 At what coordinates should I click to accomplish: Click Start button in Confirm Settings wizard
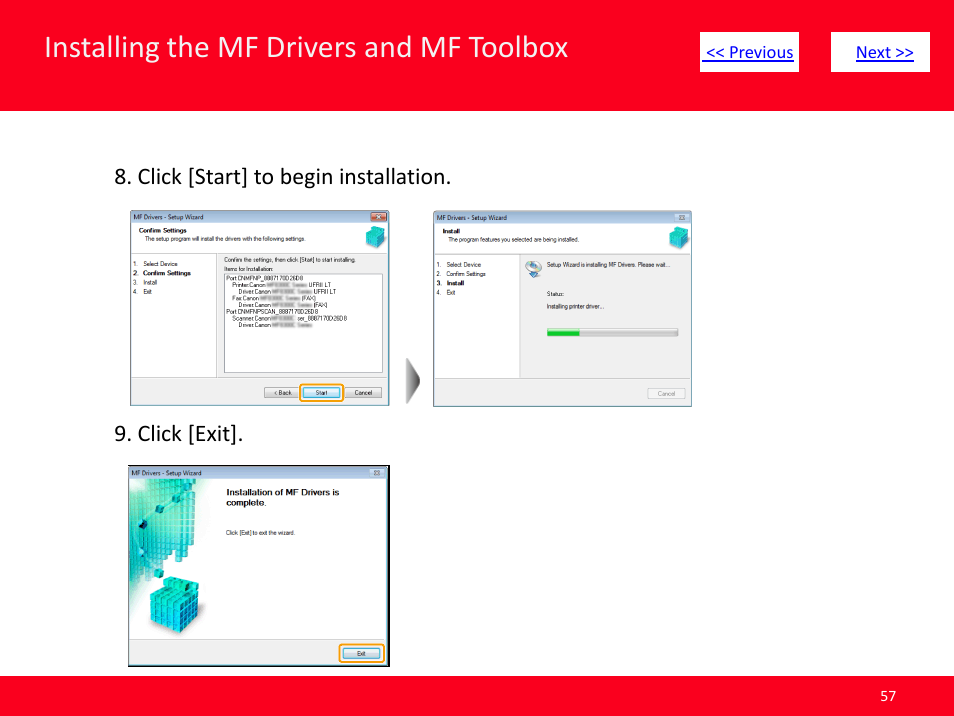pos(321,393)
